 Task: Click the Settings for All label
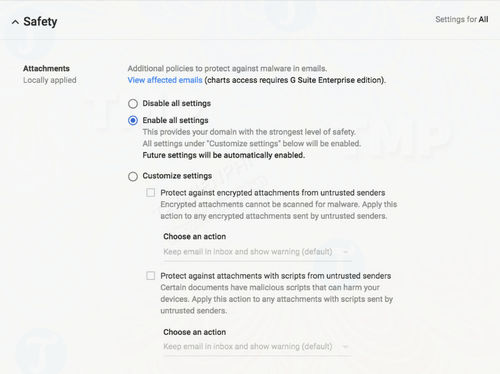pos(462,19)
